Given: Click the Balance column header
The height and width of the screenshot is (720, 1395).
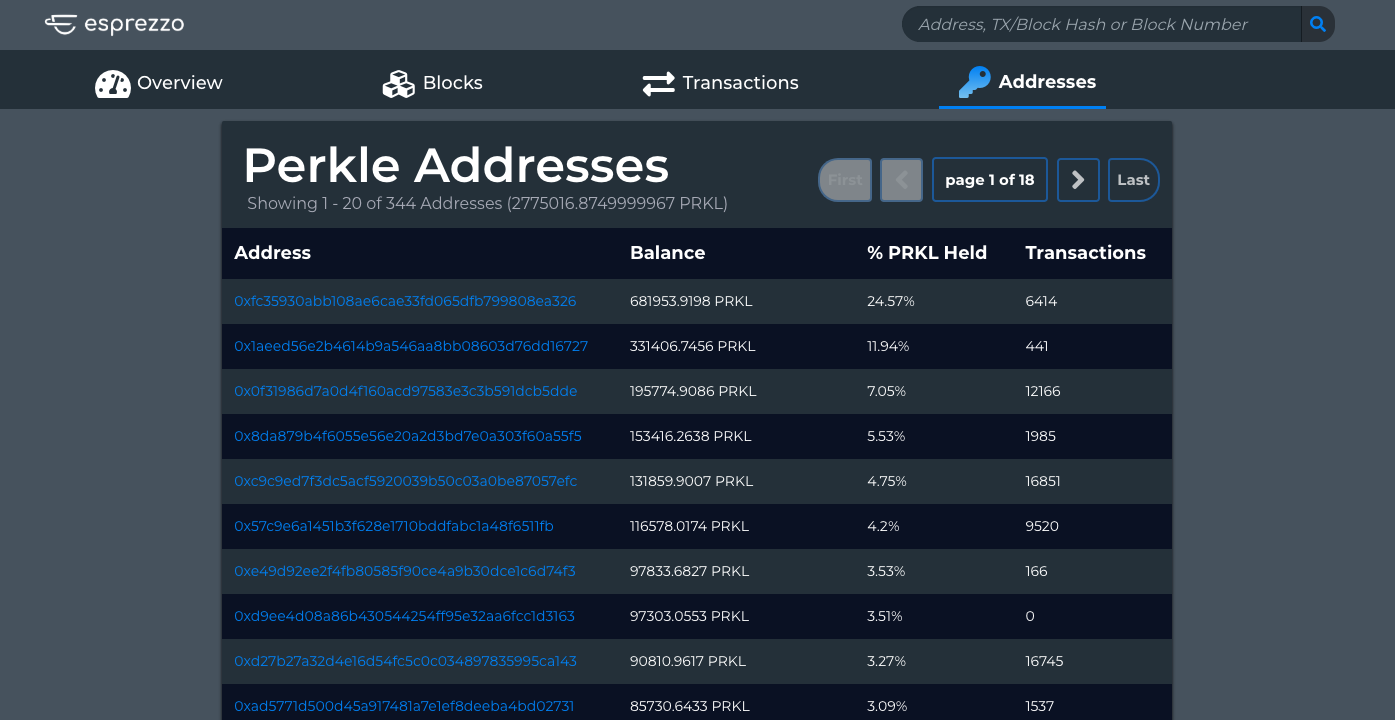Looking at the screenshot, I should (667, 253).
